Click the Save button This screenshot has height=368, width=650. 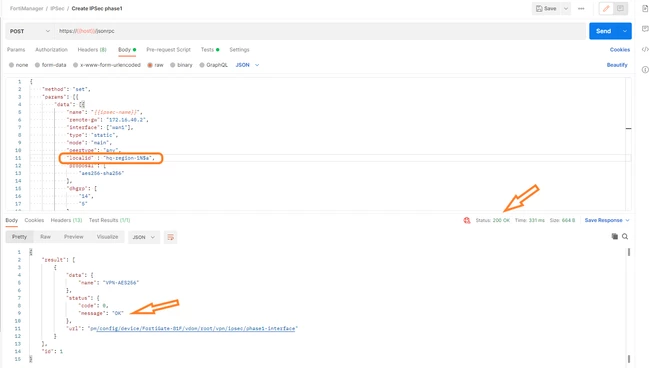546,9
